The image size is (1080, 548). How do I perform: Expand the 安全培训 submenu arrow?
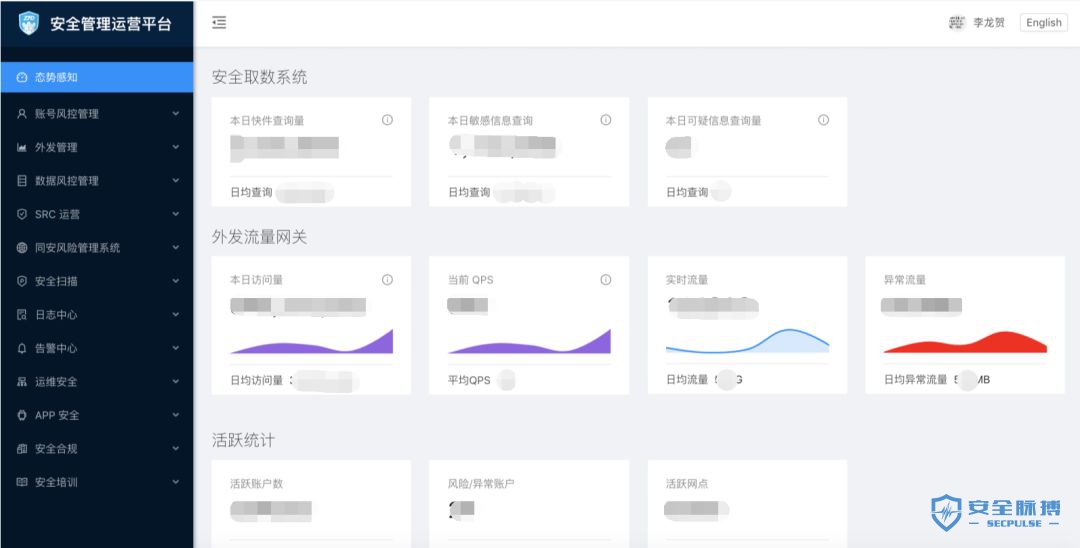point(176,482)
